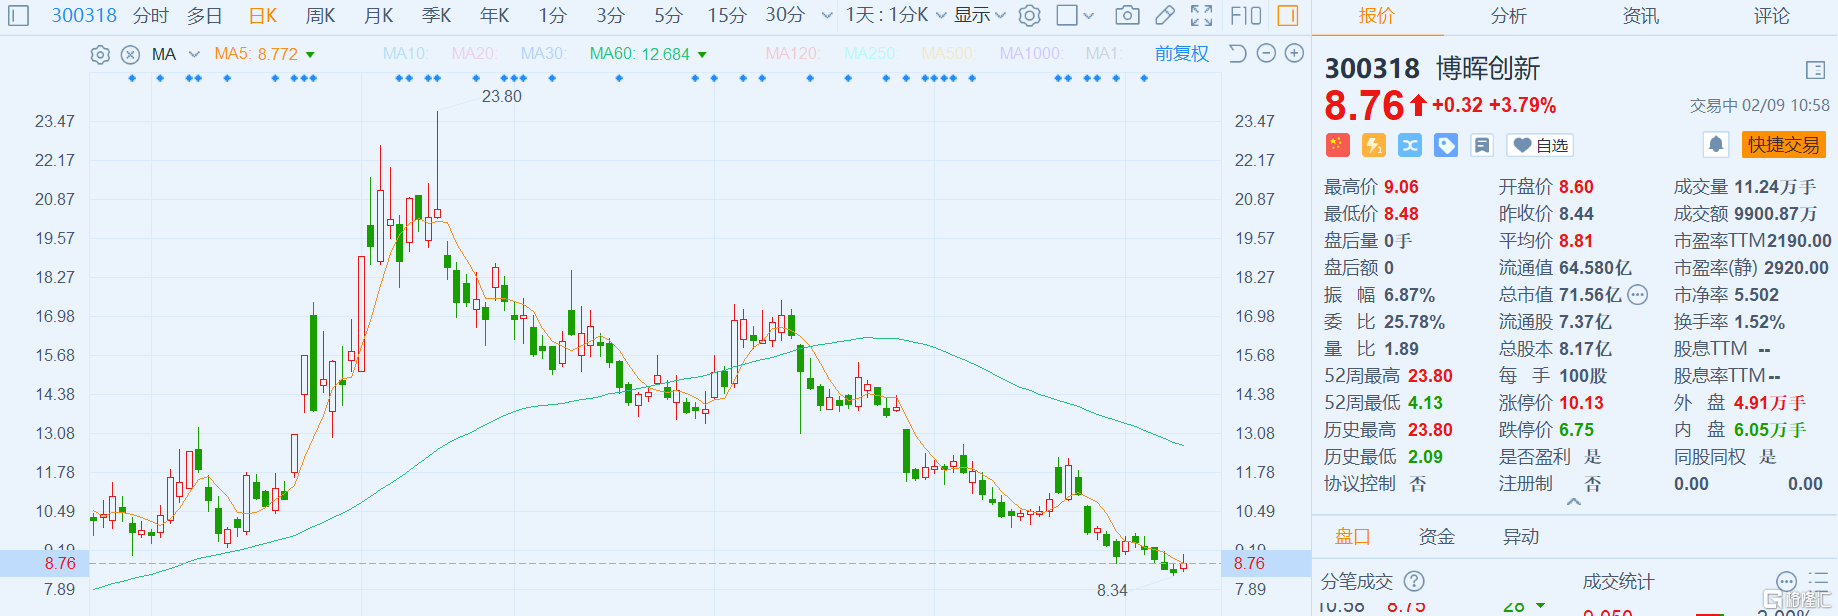Open the 分析 analysis tab
The image size is (1838, 616).
tap(1508, 16)
